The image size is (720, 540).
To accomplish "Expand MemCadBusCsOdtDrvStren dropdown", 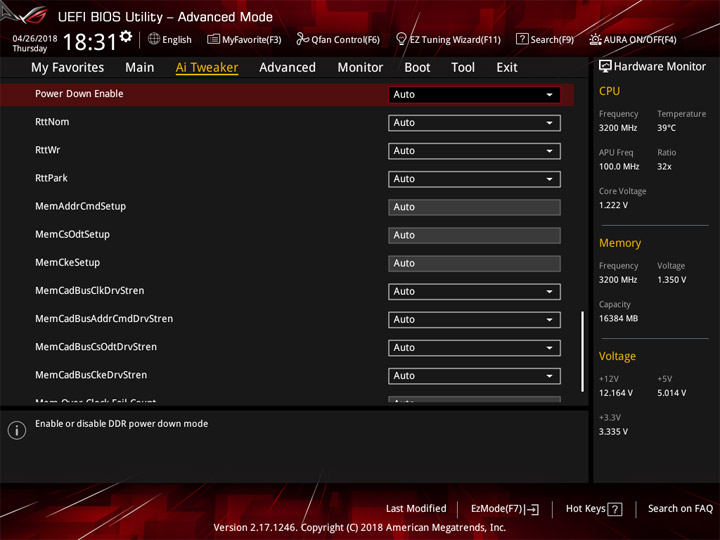I will (x=474, y=348).
